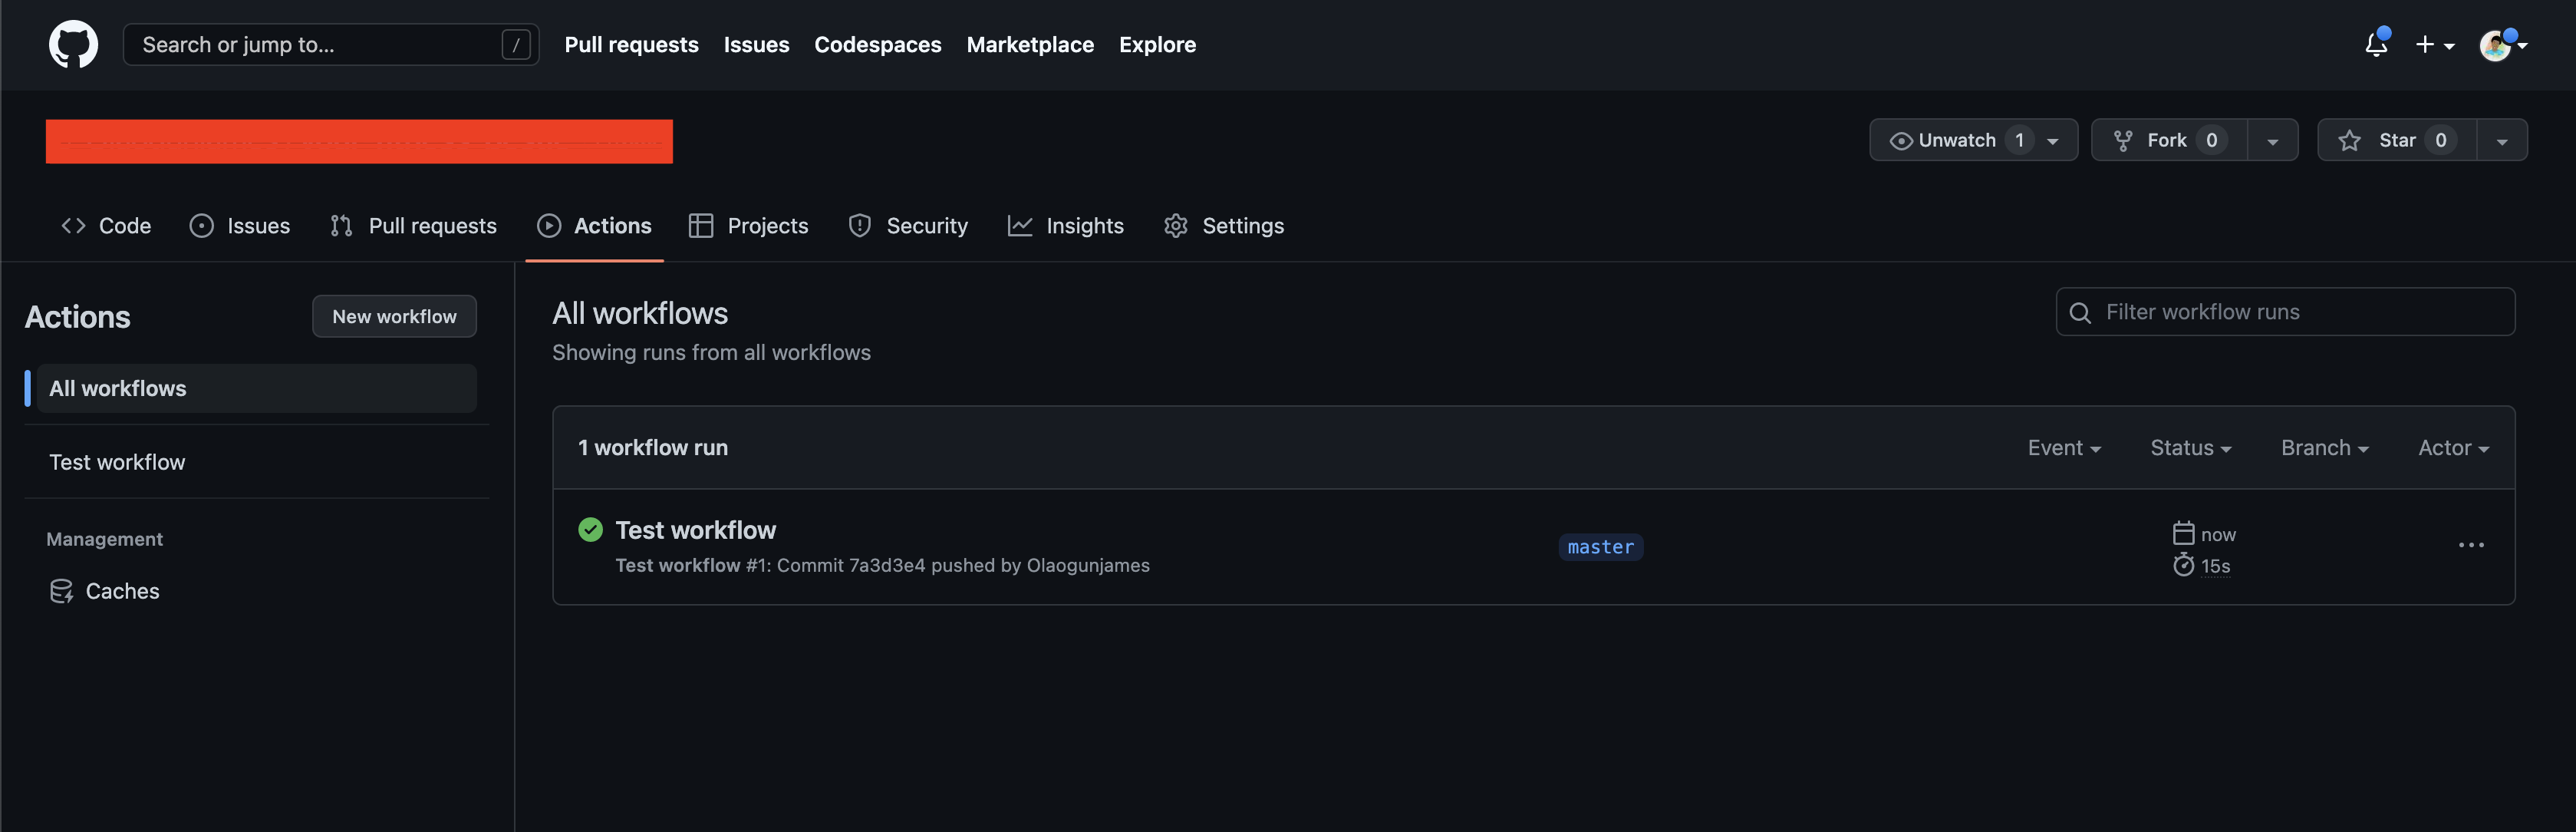Open the Insights graph tab
Image resolution: width=2576 pixels, height=832 pixels.
[1065, 226]
